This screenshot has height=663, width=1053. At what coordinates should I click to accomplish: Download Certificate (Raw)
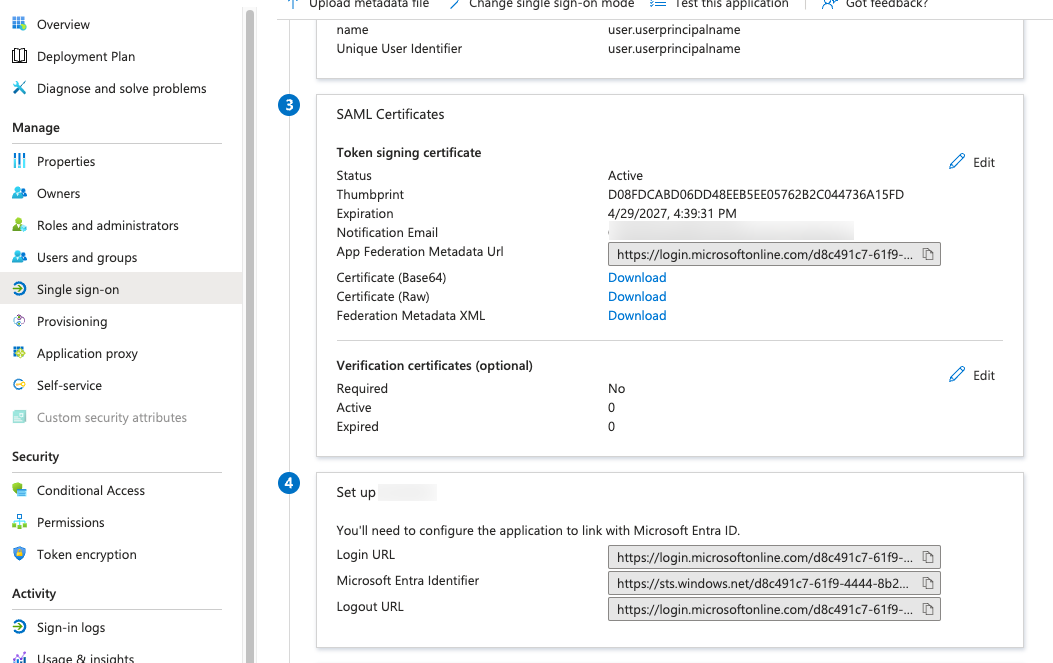[x=637, y=296]
